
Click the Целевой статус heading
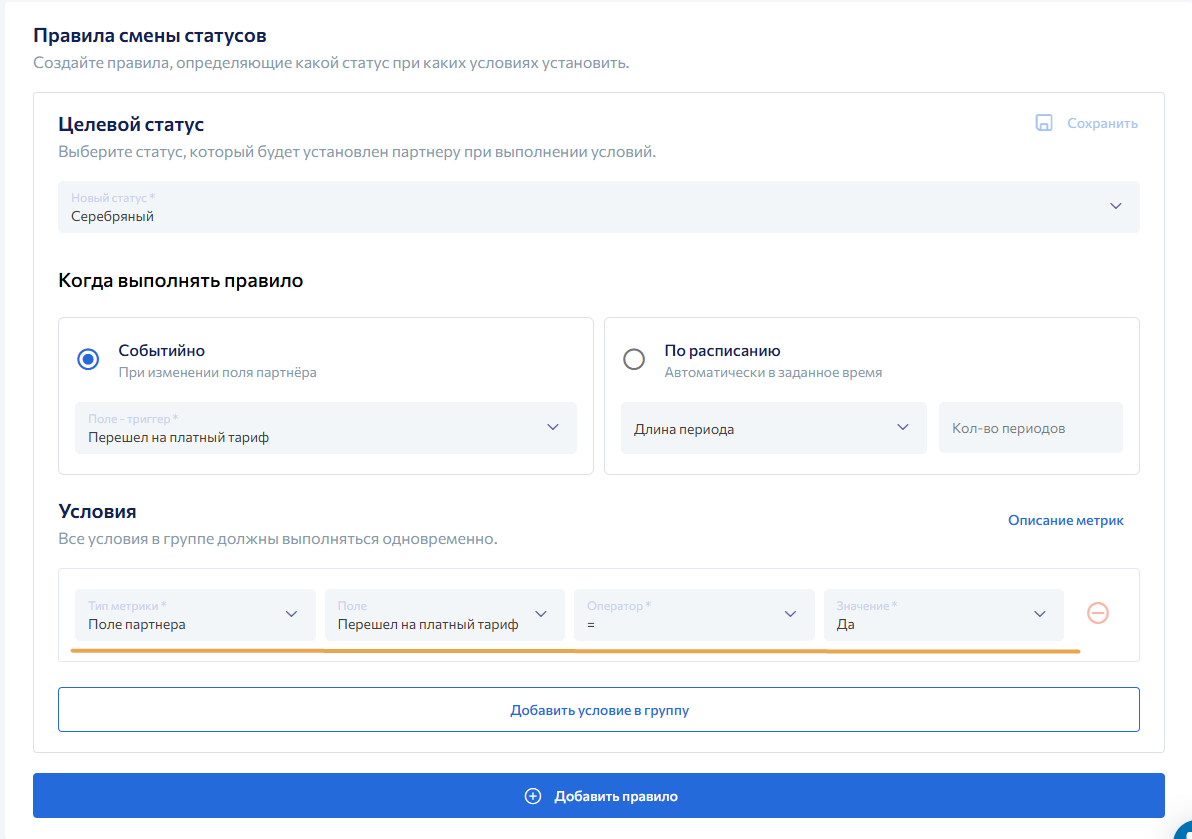(131, 125)
